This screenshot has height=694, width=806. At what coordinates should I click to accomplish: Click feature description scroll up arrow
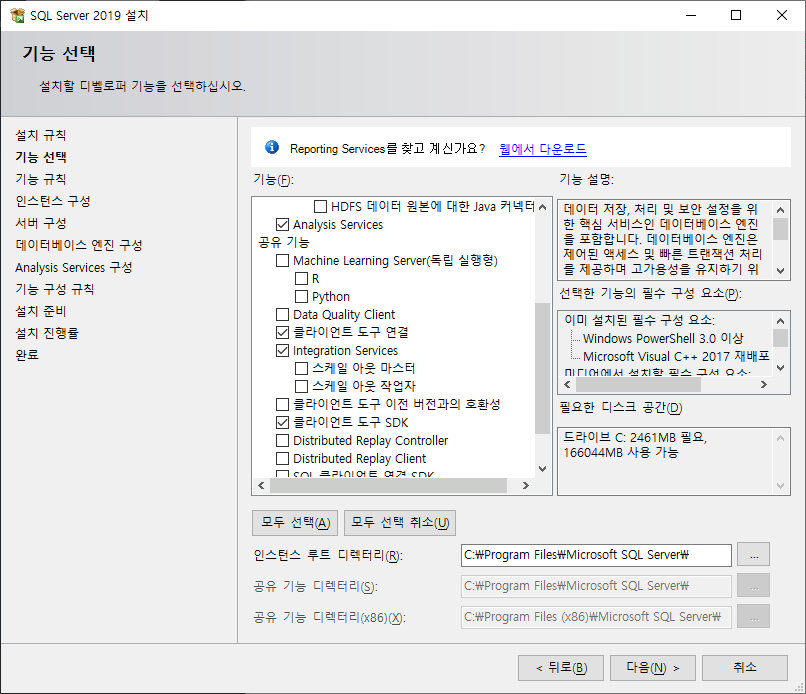click(x=780, y=210)
